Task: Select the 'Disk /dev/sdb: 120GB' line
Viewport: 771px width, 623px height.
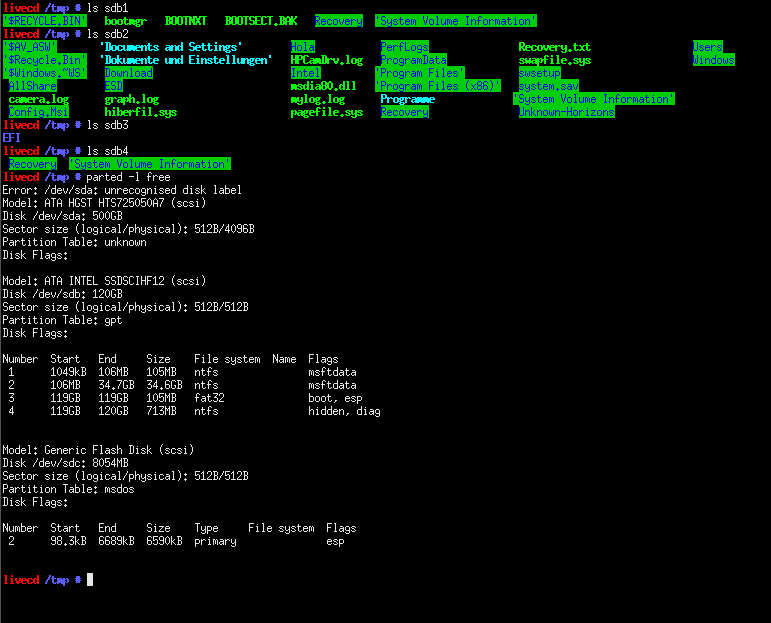Action: [x=62, y=294]
